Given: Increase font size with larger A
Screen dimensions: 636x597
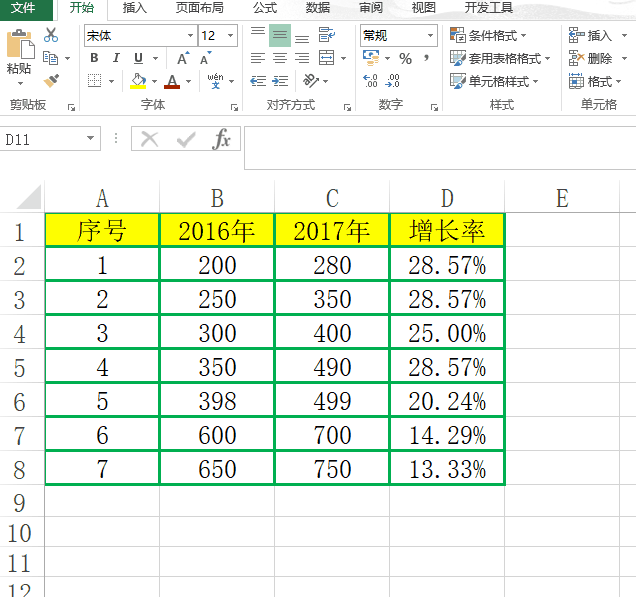Looking at the screenshot, I should [183, 58].
